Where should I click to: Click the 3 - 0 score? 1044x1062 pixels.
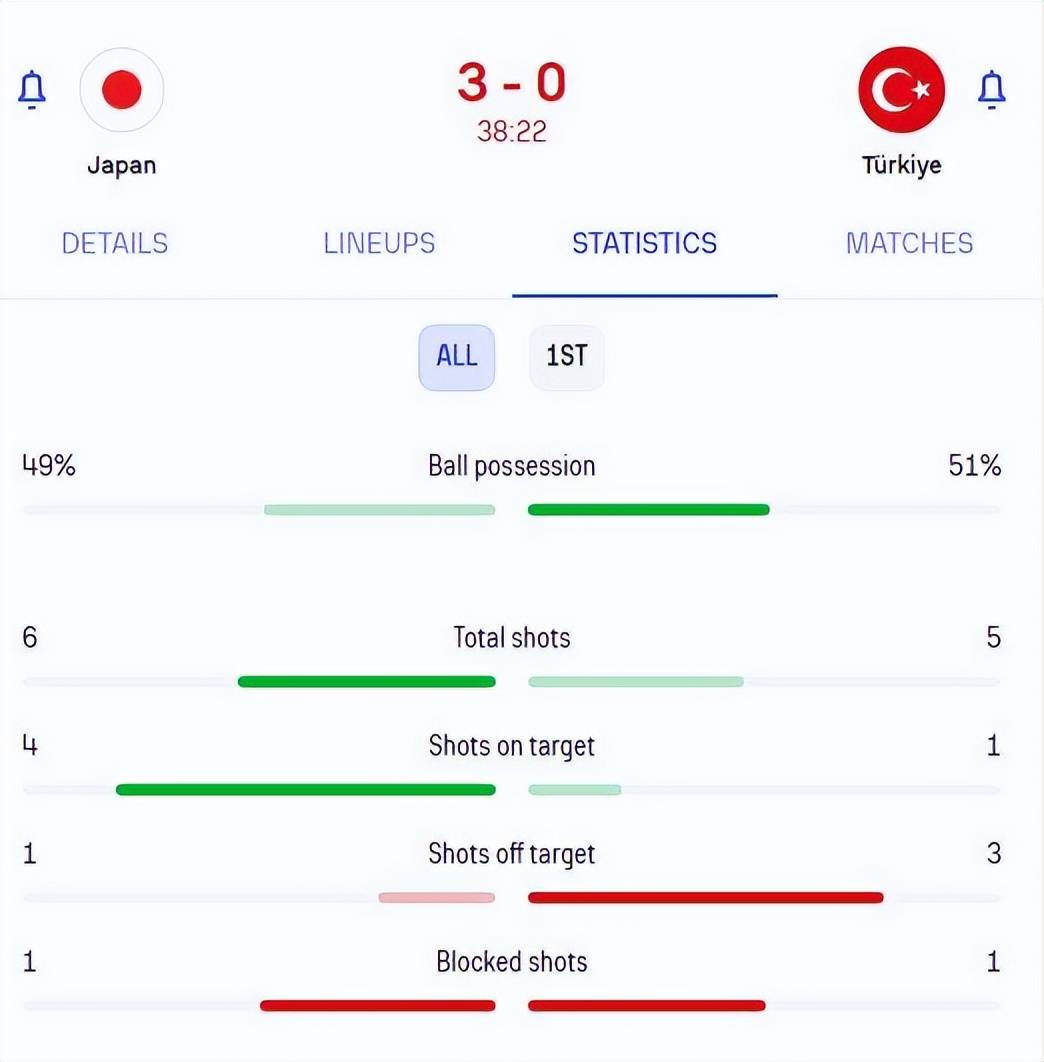[511, 83]
